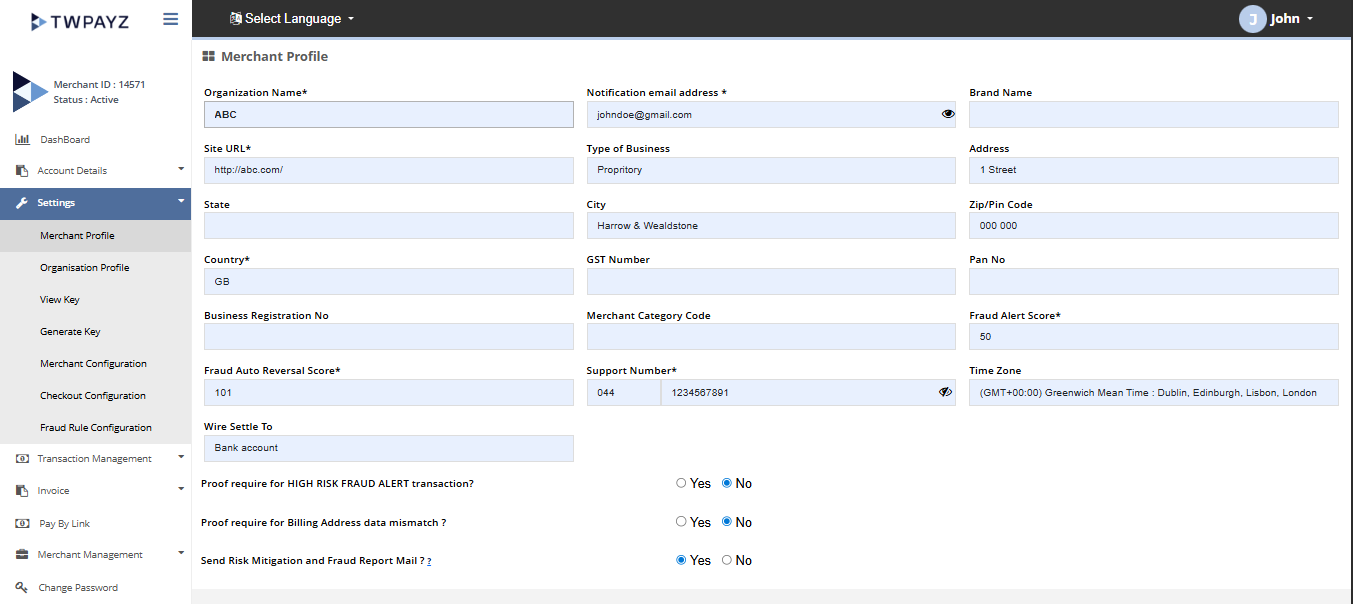Viewport: 1353px width, 604px height.
Task: Click the hamburger menu icon
Action: point(170,19)
